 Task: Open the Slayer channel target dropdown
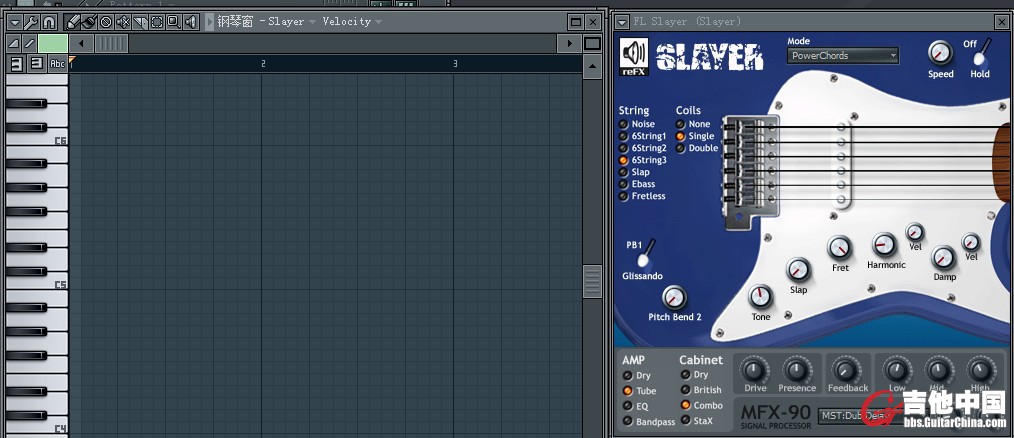click(x=313, y=21)
